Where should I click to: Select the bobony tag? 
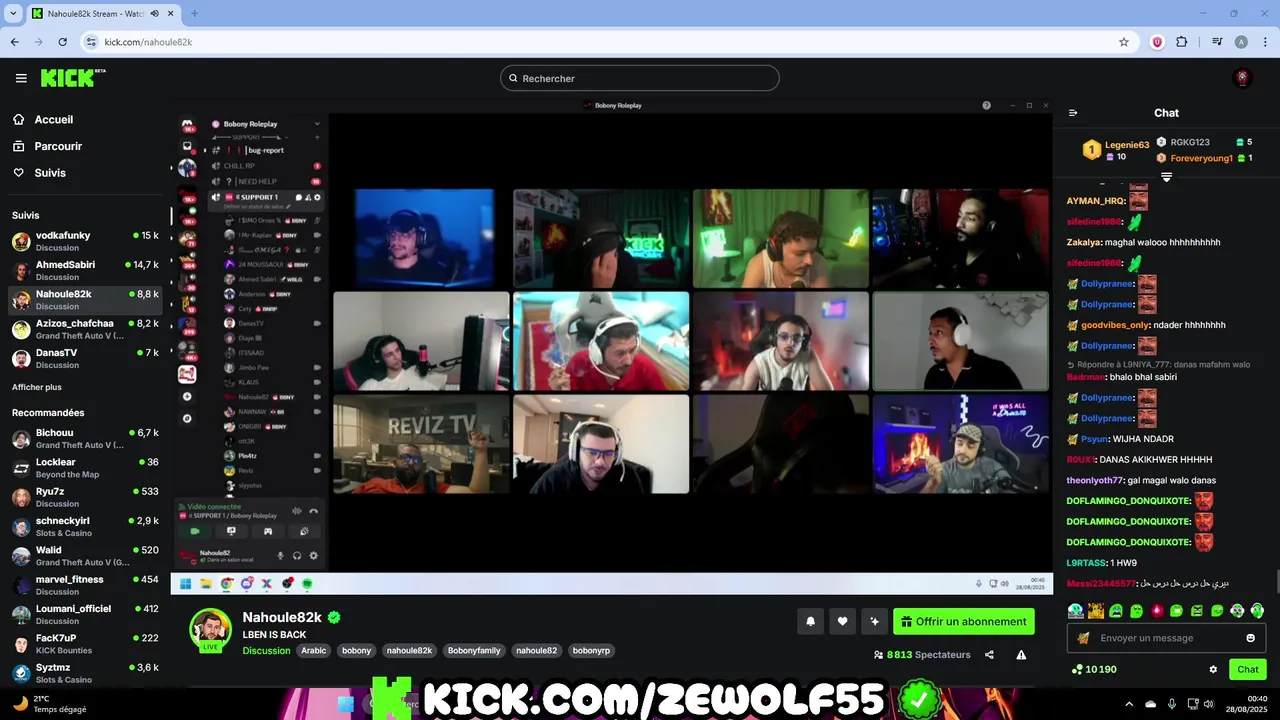(356, 650)
